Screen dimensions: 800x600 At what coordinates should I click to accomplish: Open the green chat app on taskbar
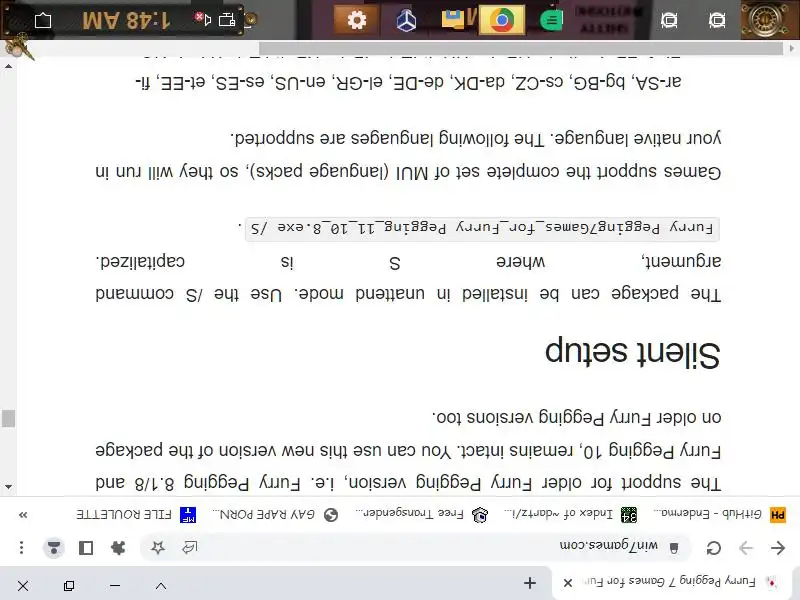click(551, 20)
